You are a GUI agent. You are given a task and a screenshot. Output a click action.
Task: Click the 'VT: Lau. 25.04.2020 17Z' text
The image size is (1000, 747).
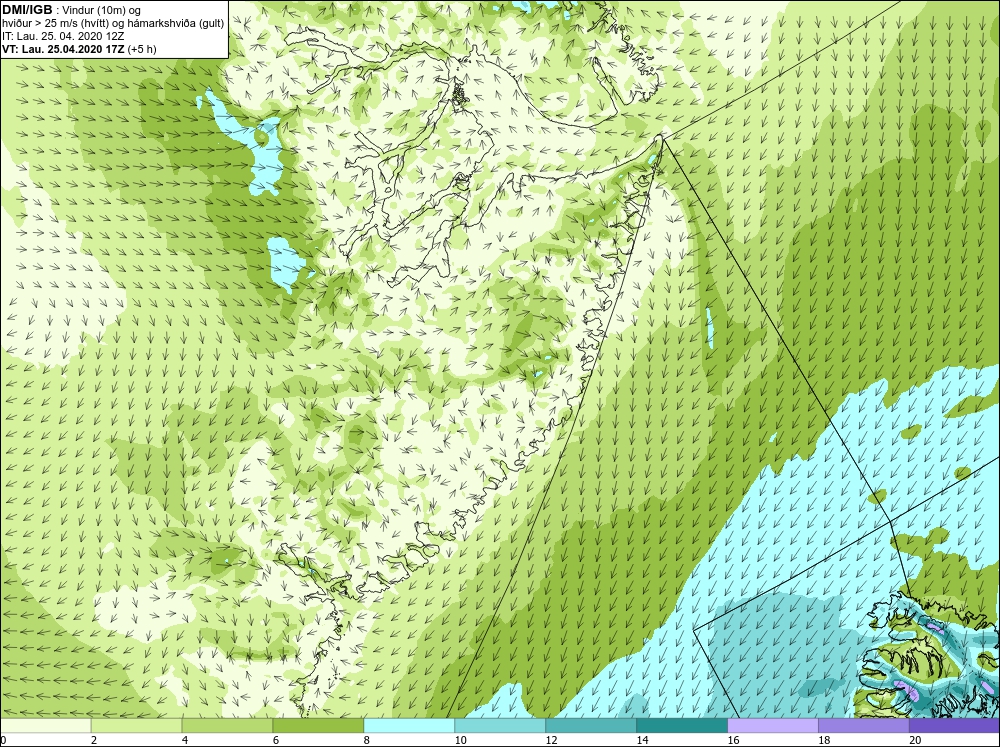(x=63, y=48)
